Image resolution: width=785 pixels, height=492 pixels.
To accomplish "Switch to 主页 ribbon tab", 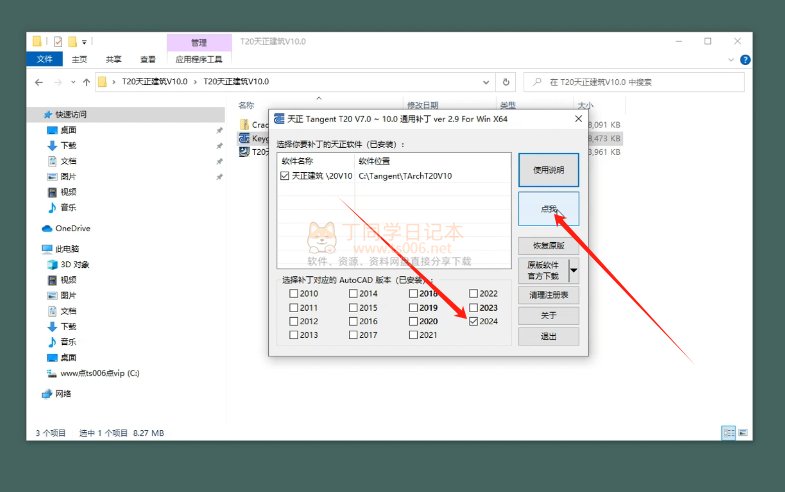I will pyautogui.click(x=79, y=60).
